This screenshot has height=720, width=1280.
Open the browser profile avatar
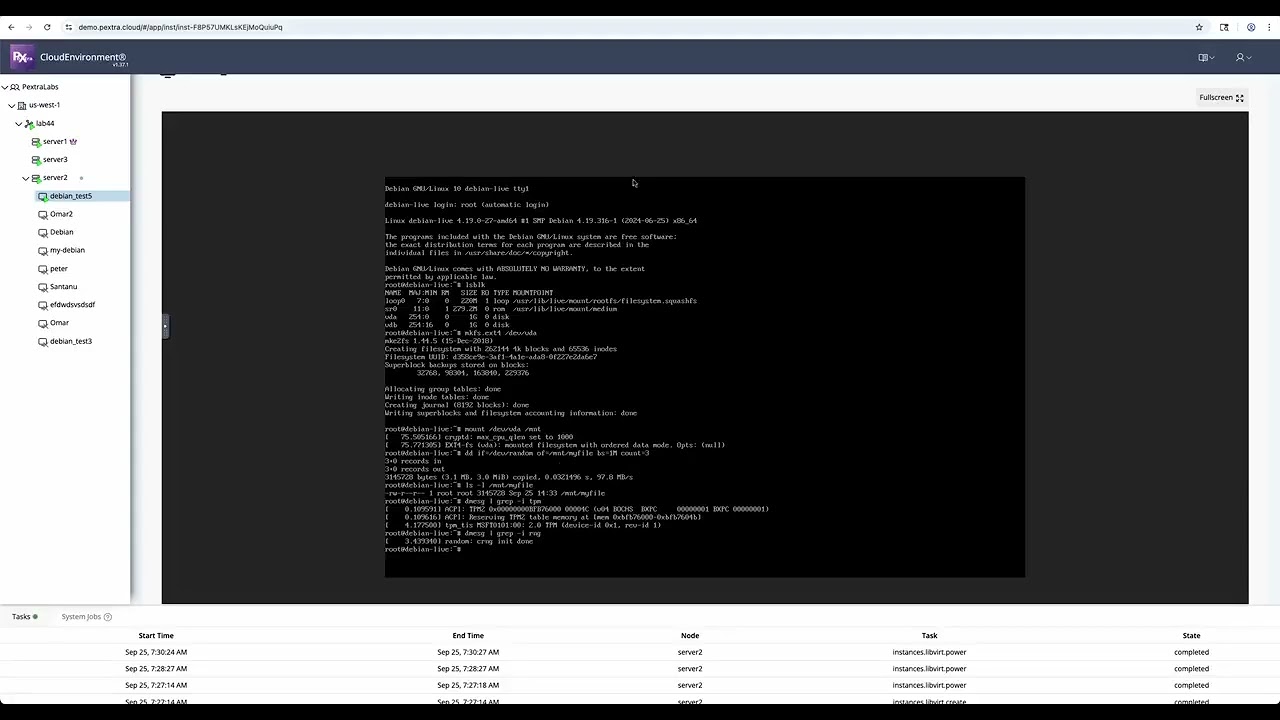click(1251, 27)
